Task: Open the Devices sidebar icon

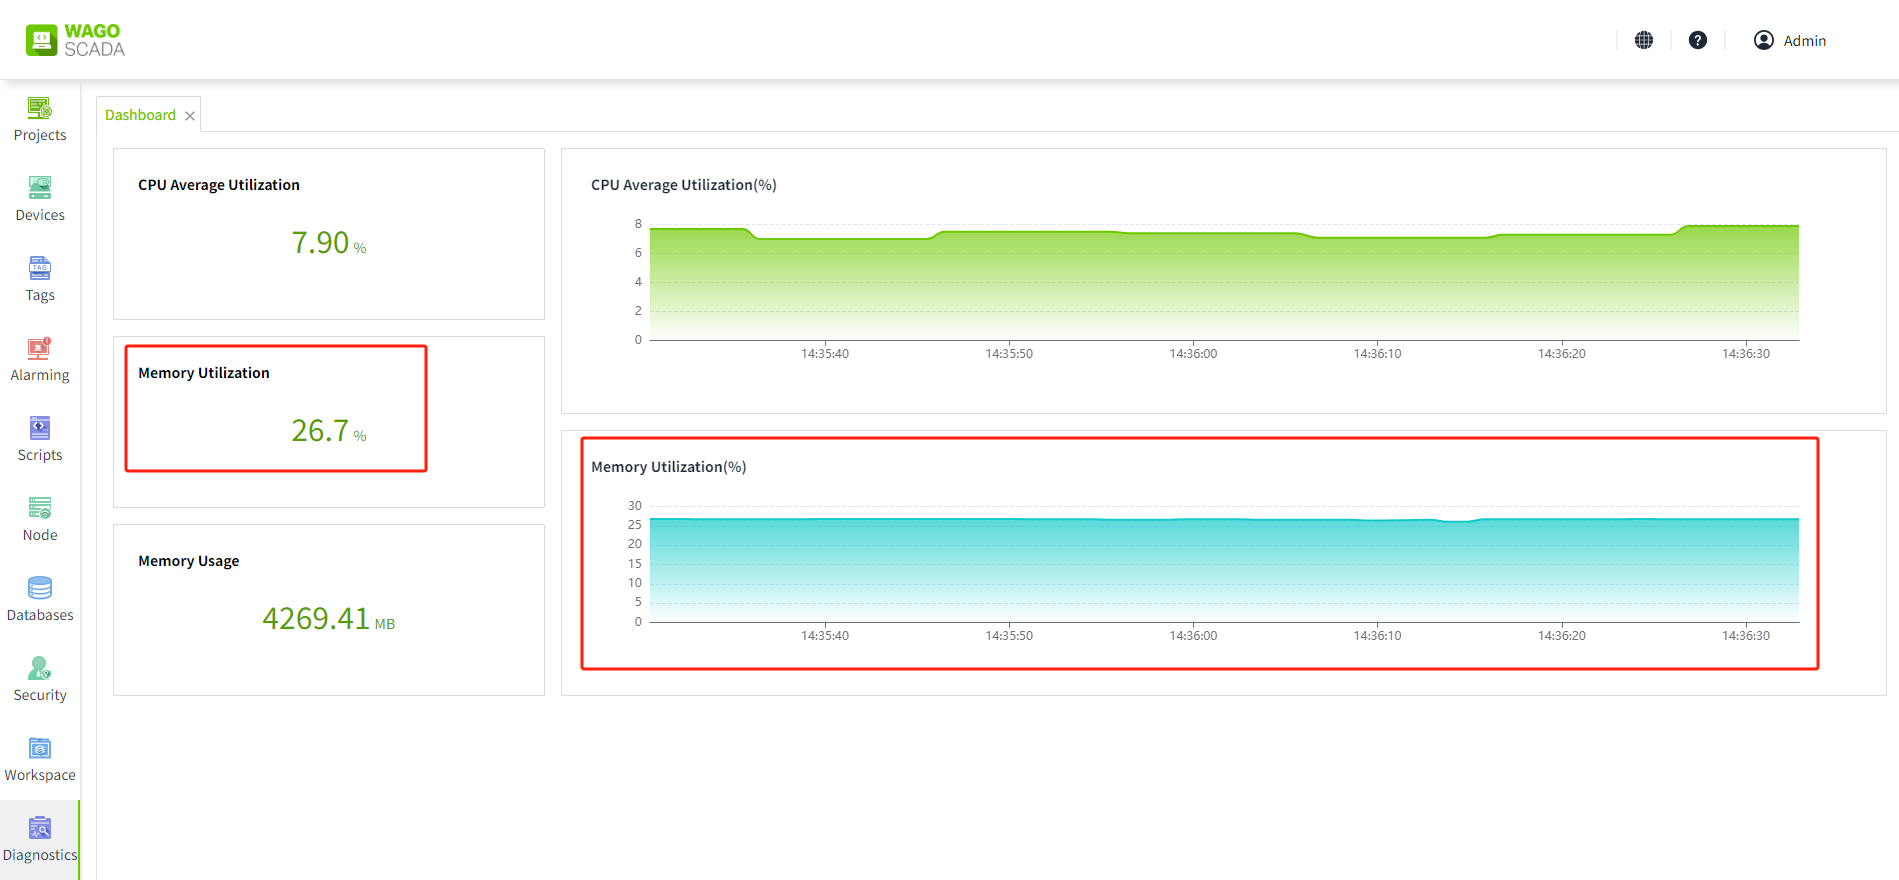Action: [40, 188]
